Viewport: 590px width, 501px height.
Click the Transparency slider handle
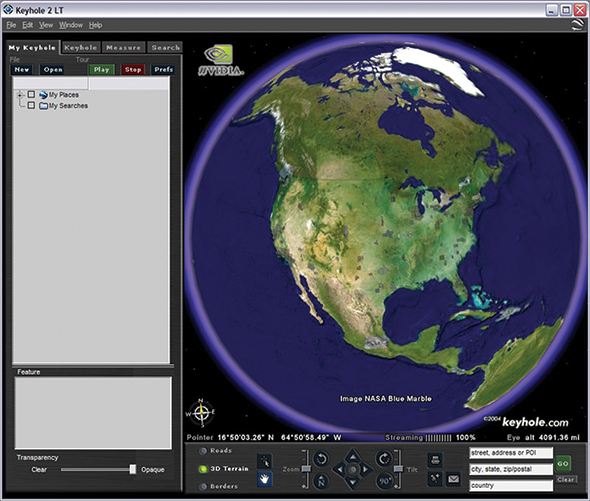[x=133, y=469]
